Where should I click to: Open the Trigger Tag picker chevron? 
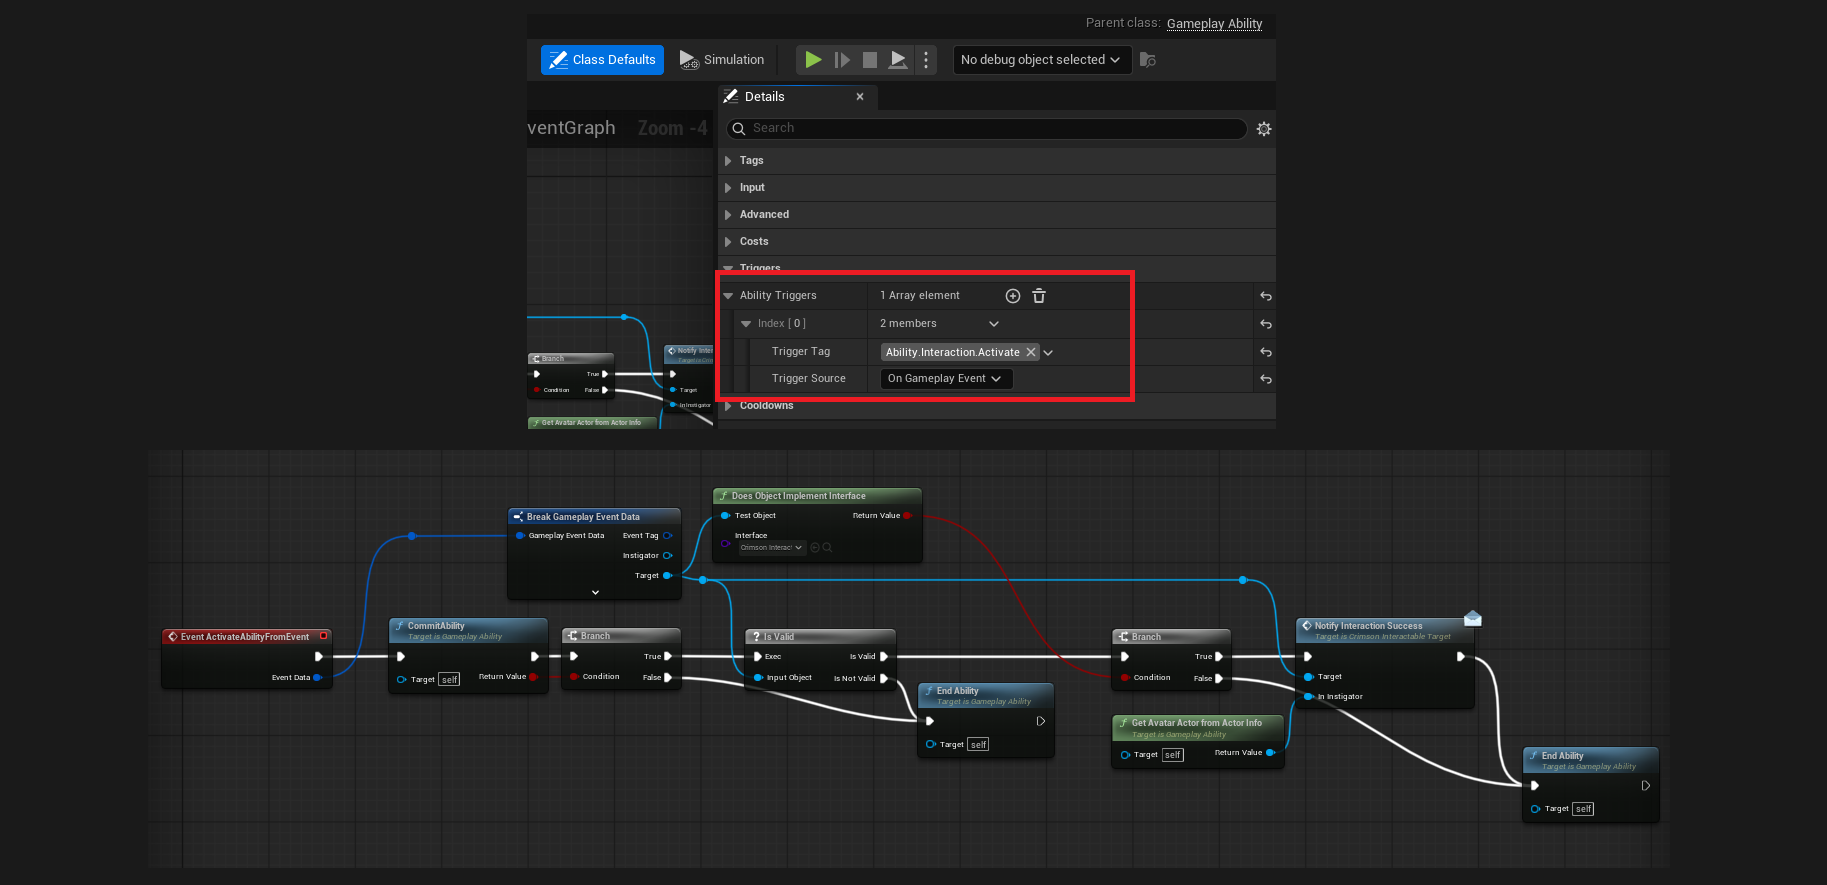1048,352
